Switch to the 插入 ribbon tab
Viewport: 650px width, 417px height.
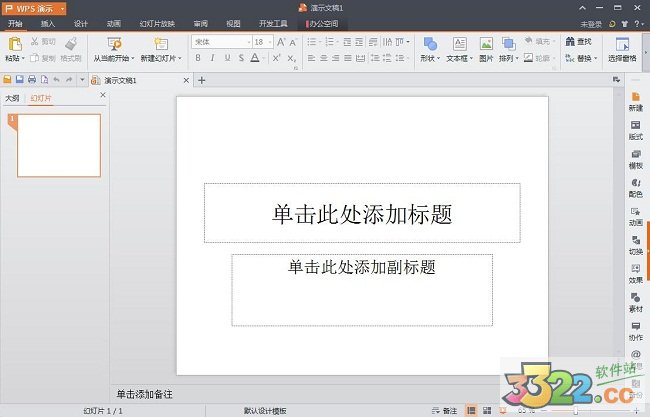pyautogui.click(x=47, y=22)
